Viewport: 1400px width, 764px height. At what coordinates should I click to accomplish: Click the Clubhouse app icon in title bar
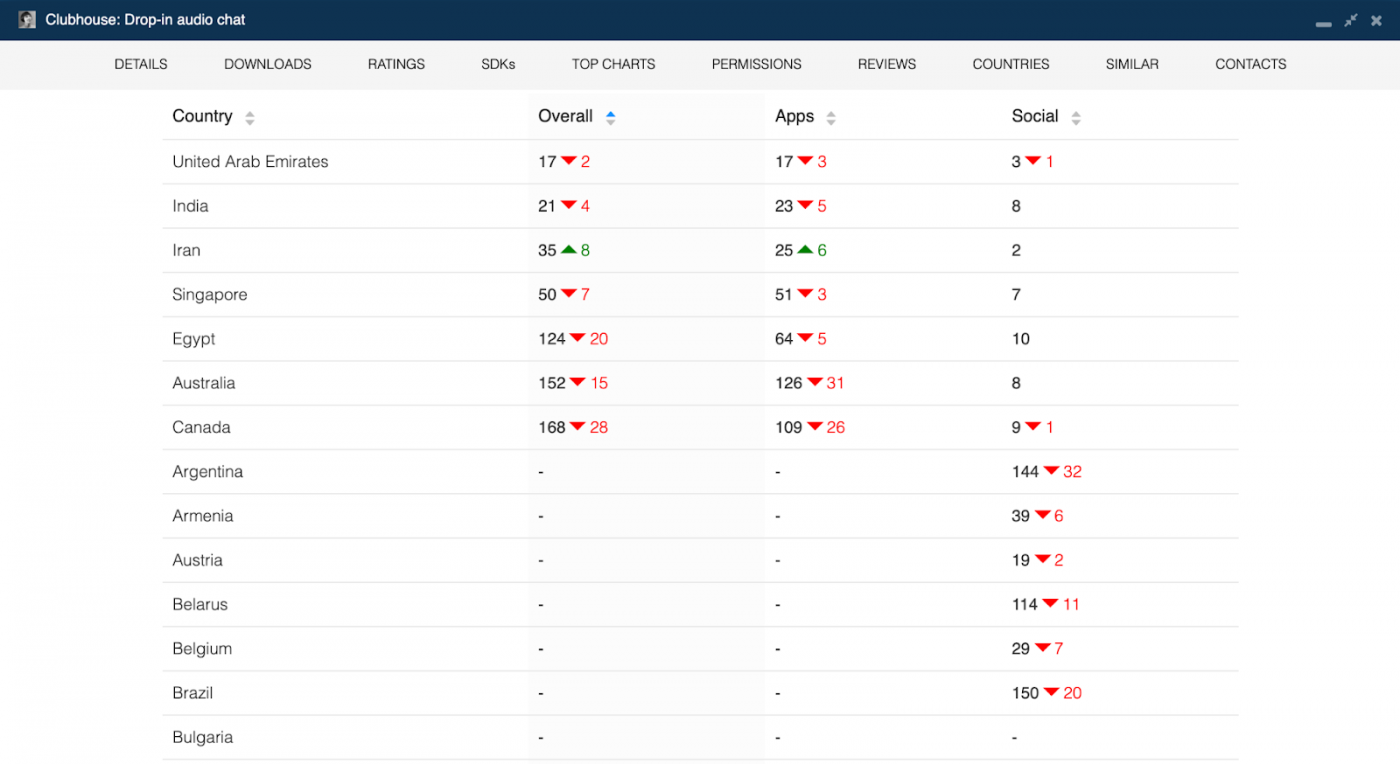click(27, 20)
